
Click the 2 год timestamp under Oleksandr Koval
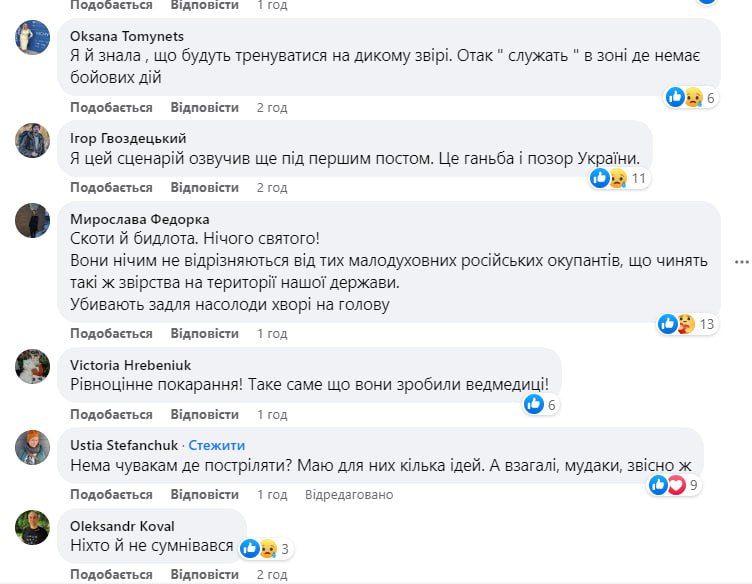coord(272,575)
